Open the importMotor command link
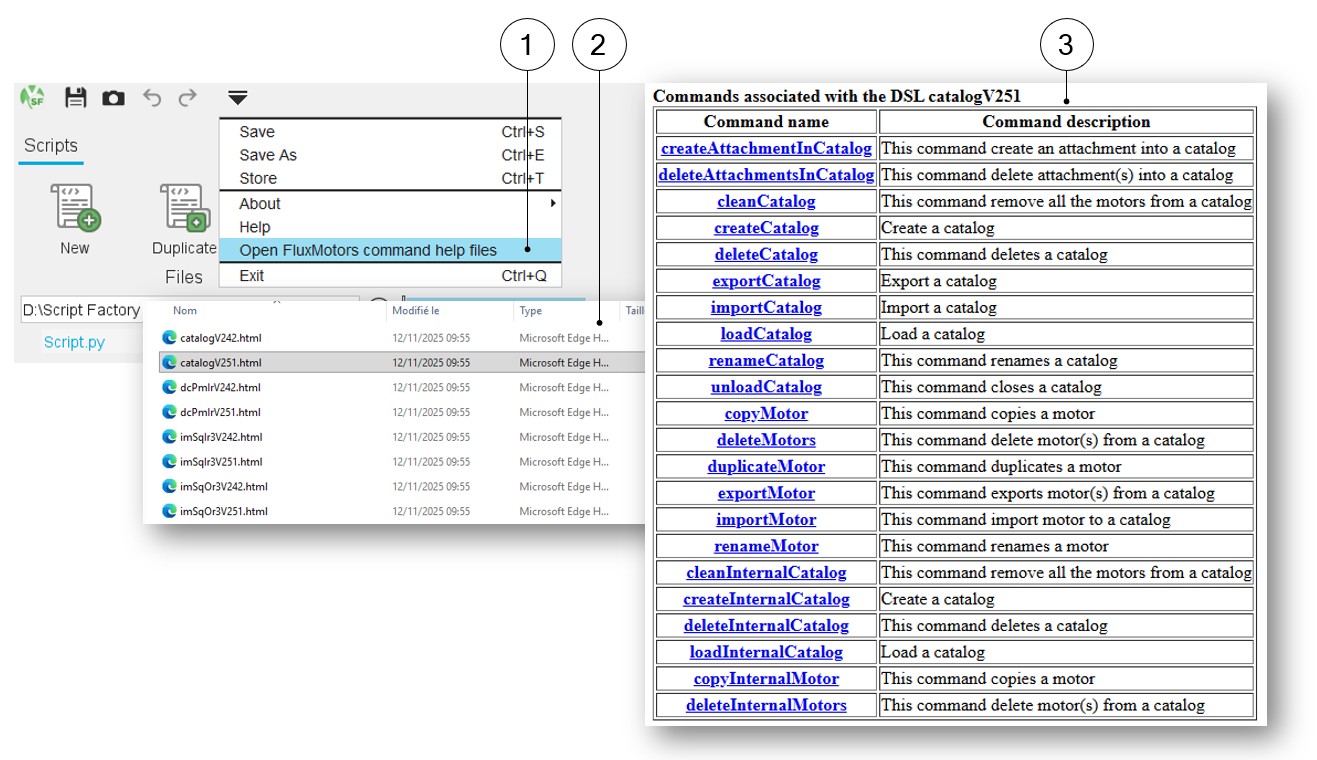 [x=766, y=519]
